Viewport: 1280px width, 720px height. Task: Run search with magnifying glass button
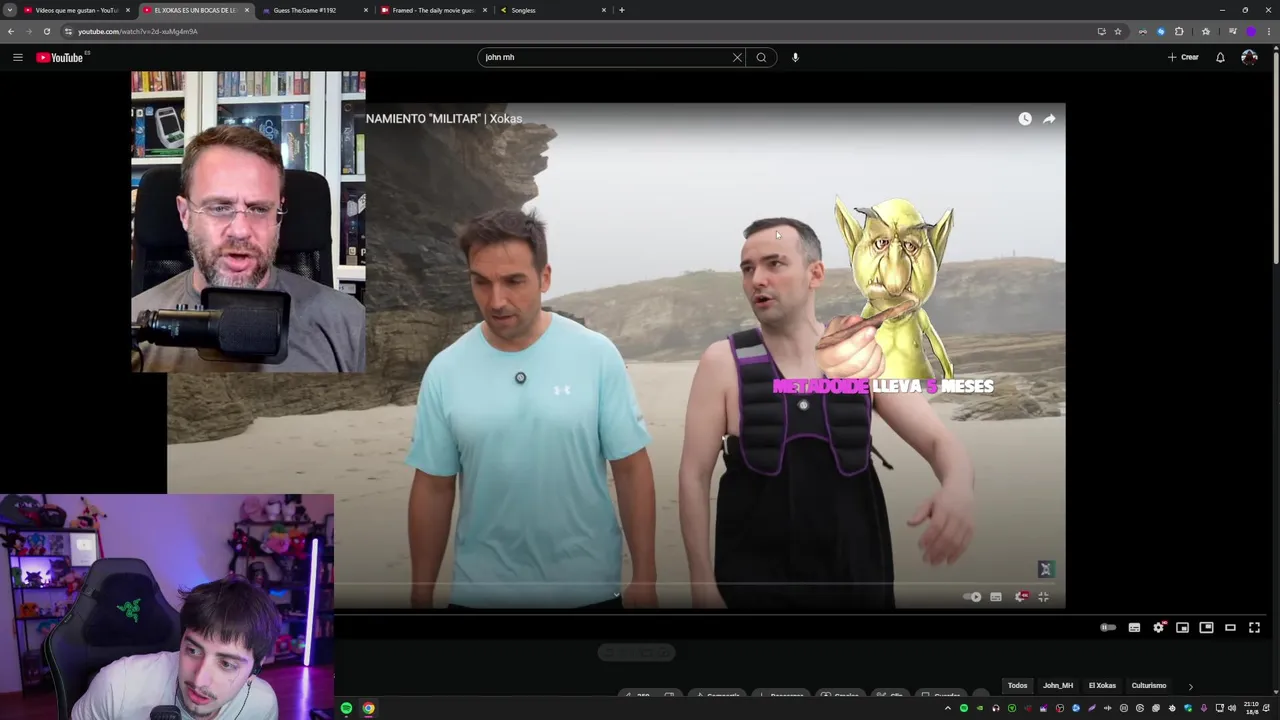761,57
